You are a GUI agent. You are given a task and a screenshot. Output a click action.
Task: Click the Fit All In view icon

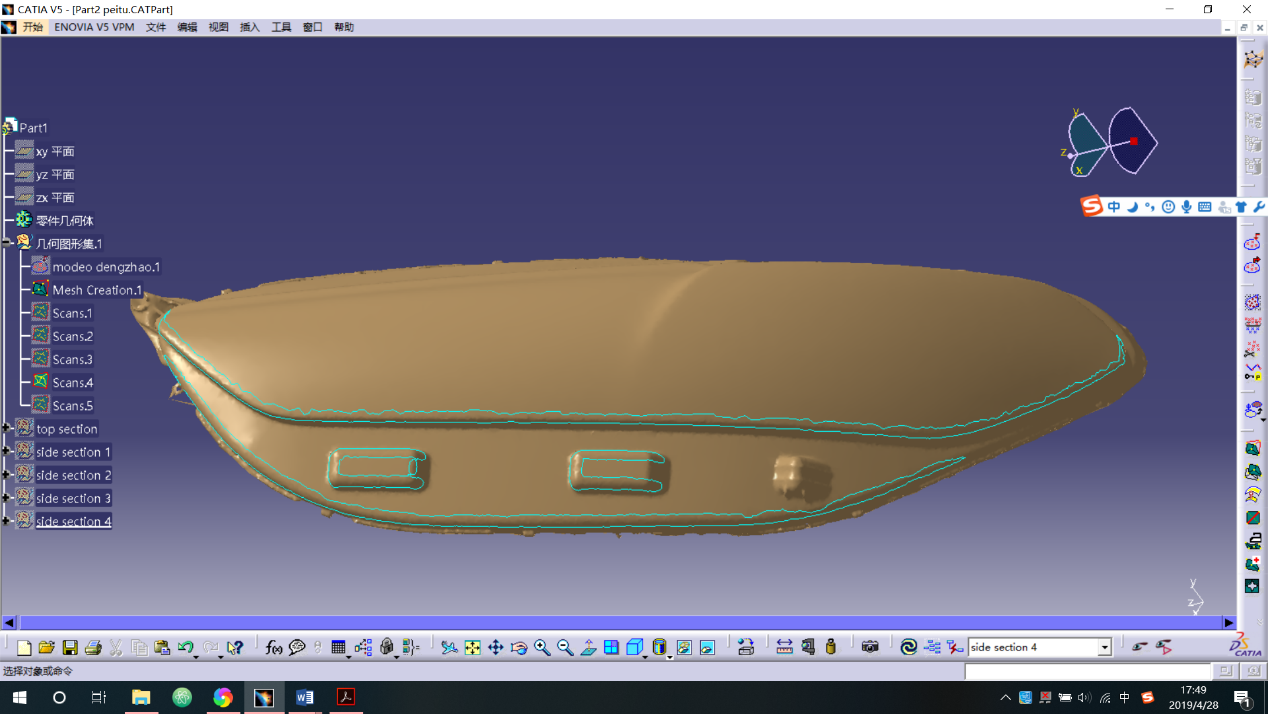click(473, 648)
